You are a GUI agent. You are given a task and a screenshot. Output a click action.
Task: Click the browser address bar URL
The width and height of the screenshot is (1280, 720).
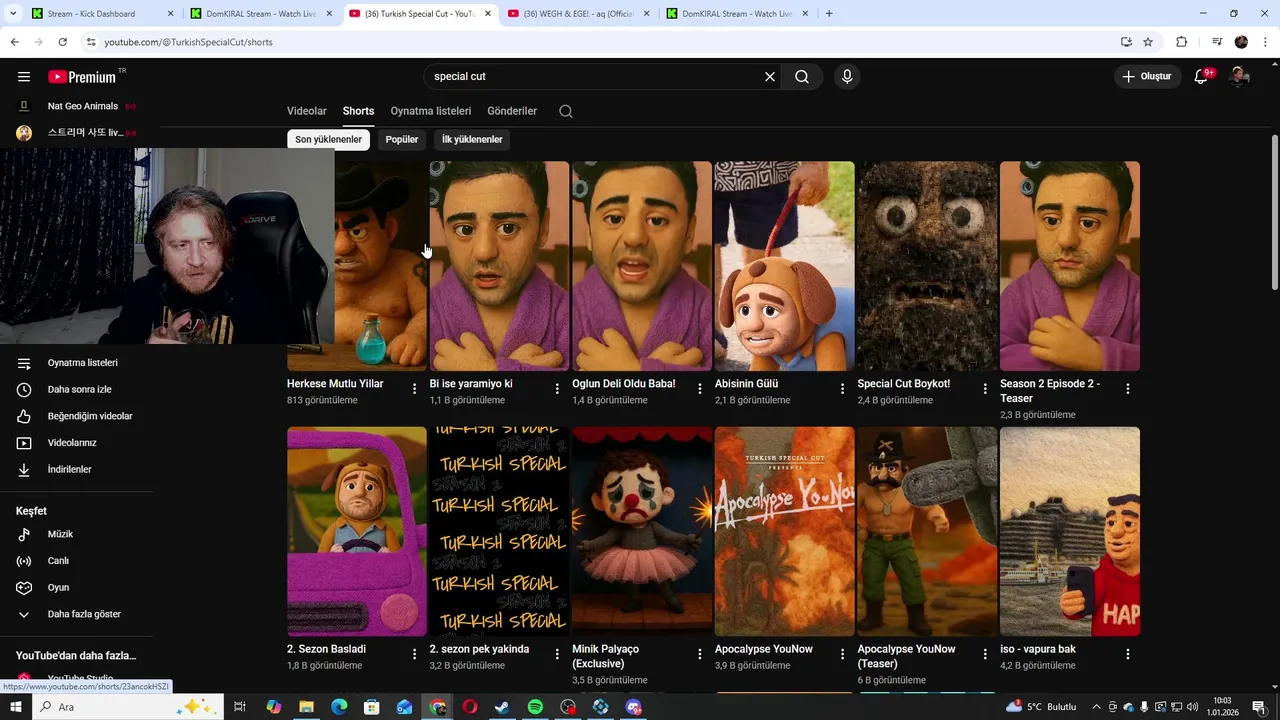click(x=188, y=42)
